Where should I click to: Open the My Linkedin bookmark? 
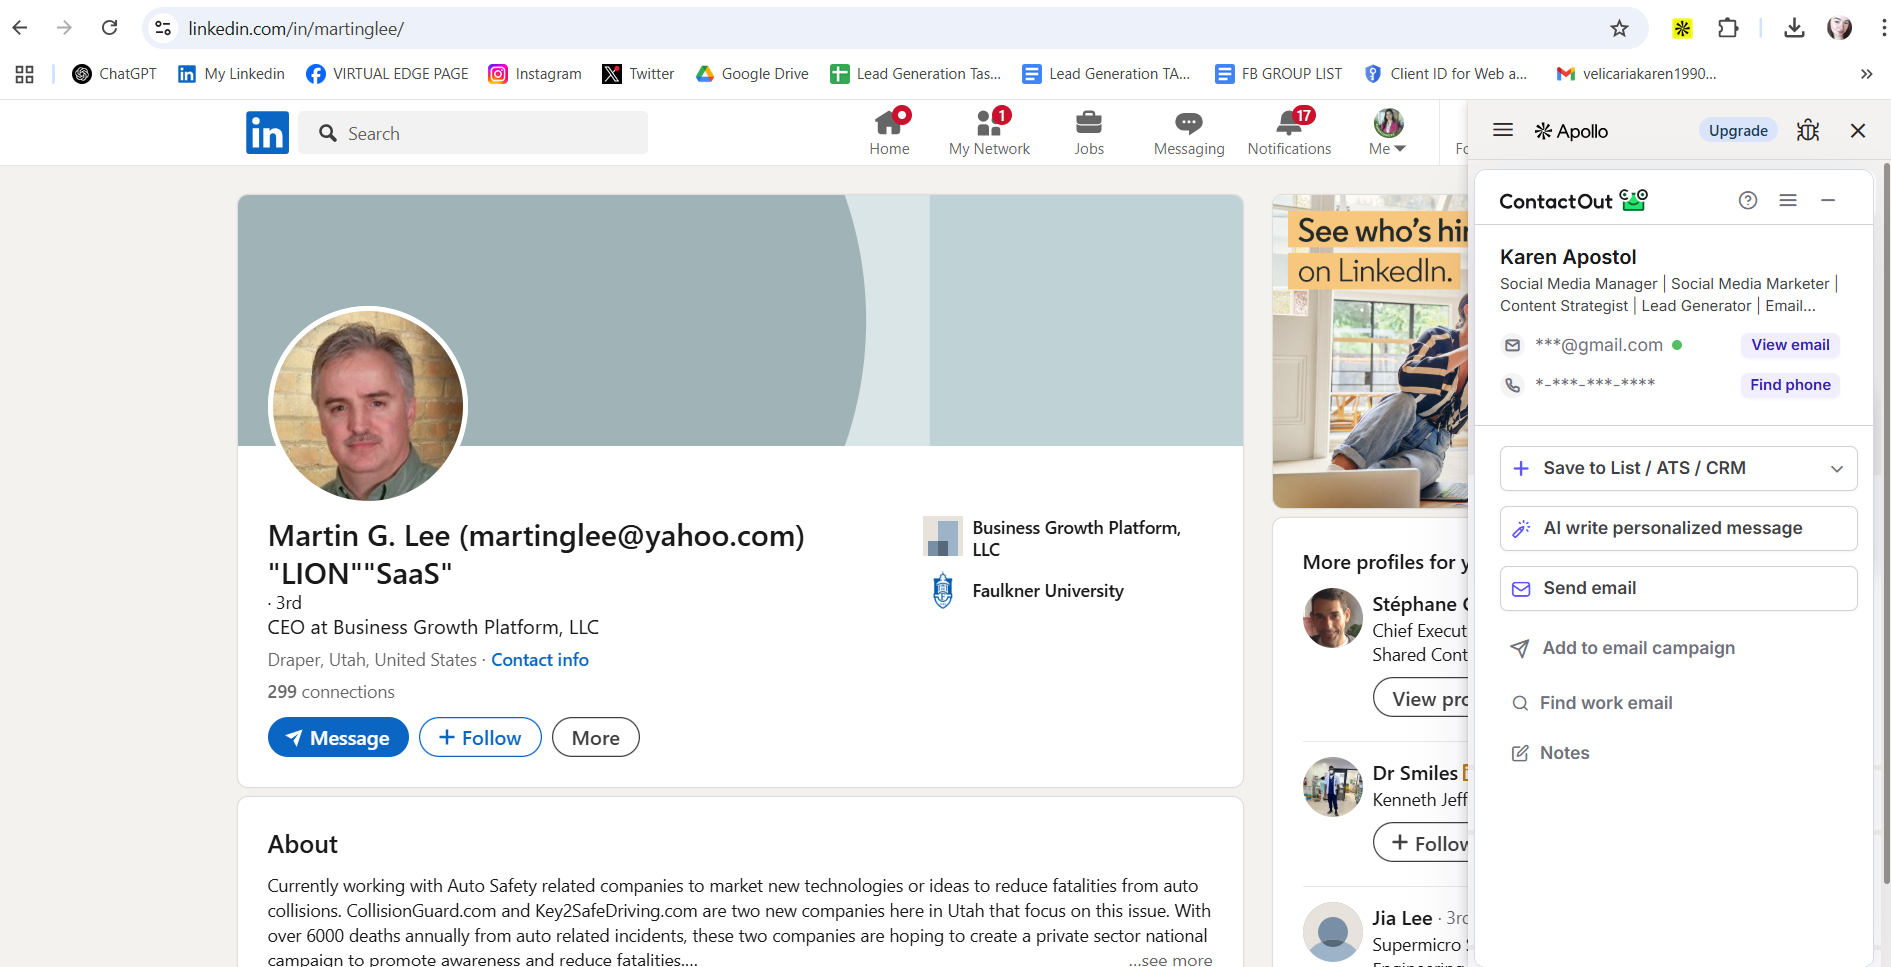(x=231, y=74)
